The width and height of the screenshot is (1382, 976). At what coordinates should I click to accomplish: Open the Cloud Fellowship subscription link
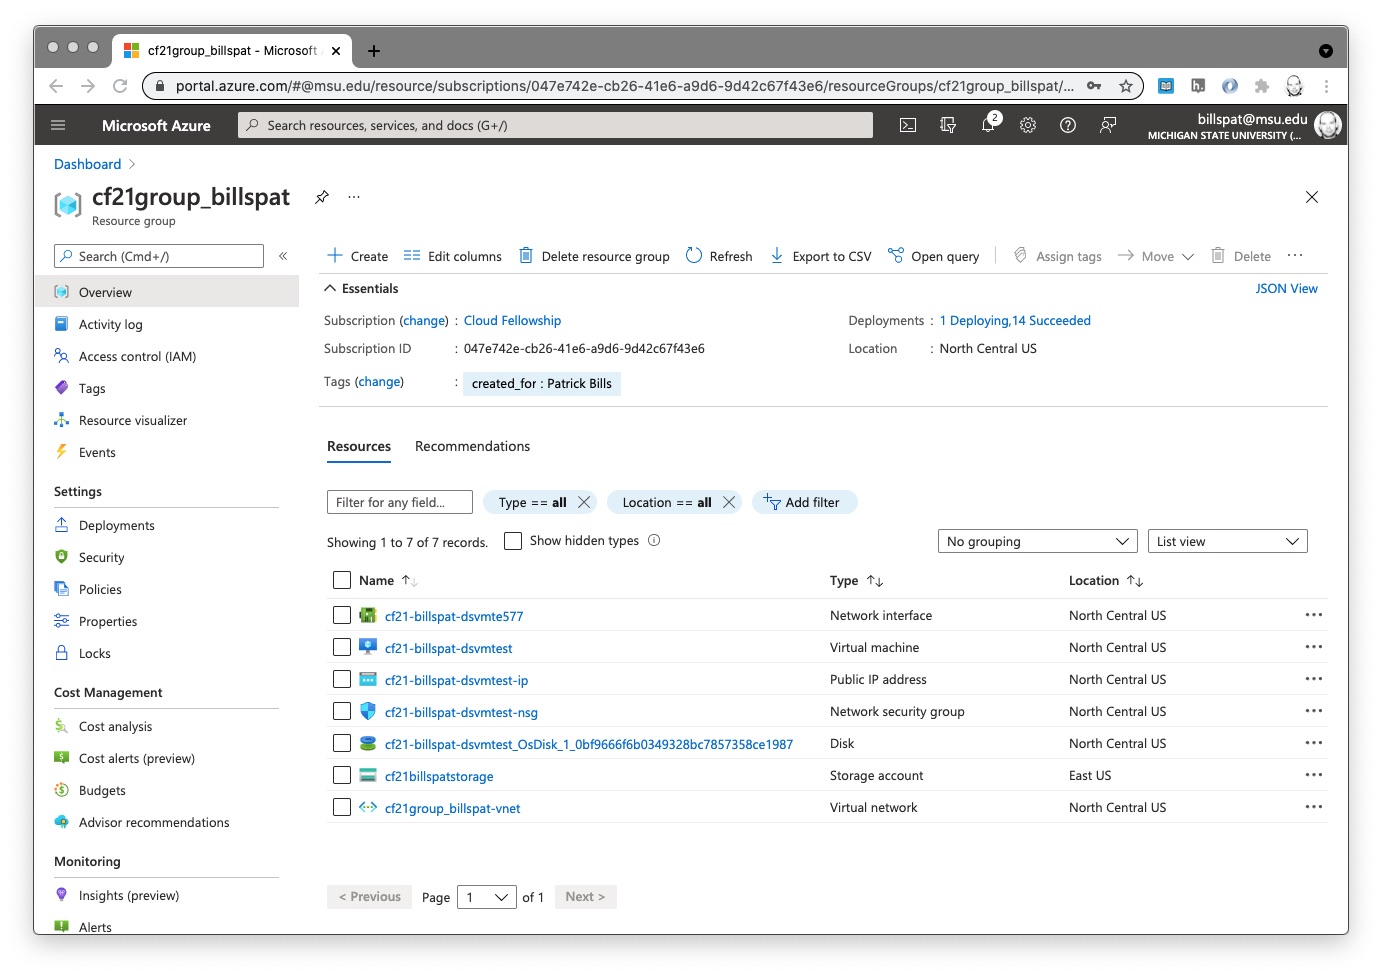tap(512, 320)
